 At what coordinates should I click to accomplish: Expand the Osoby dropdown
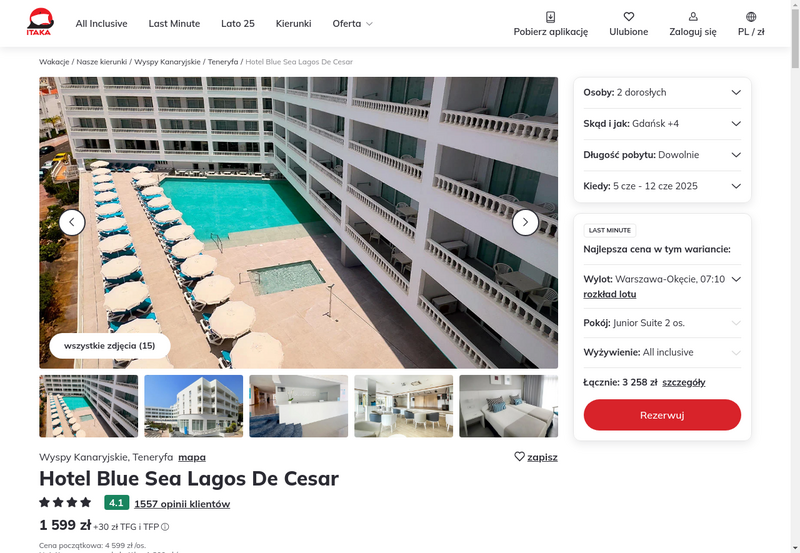(662, 92)
